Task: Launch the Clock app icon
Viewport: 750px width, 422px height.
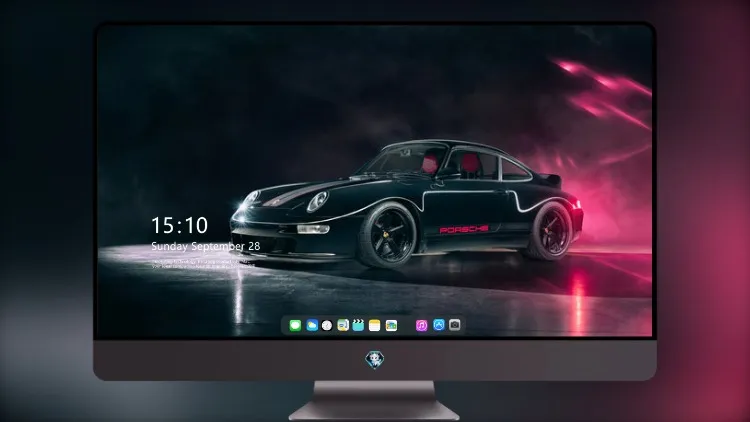Action: 327,325
